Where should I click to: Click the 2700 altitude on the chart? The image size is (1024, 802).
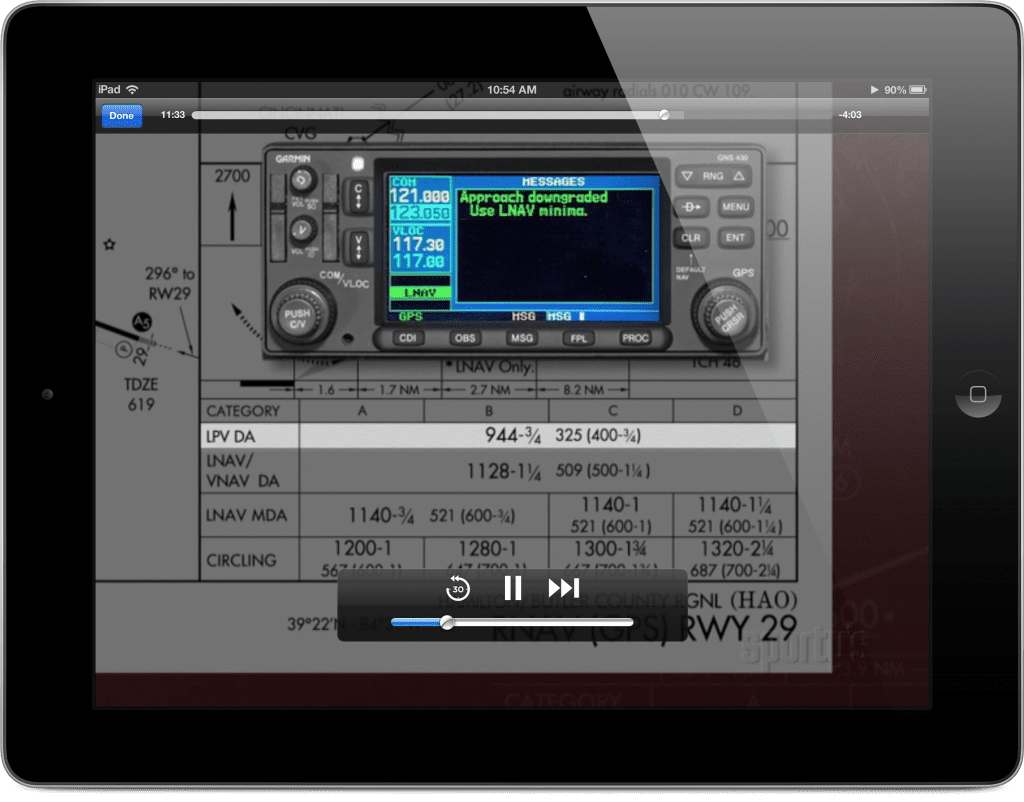(x=232, y=176)
